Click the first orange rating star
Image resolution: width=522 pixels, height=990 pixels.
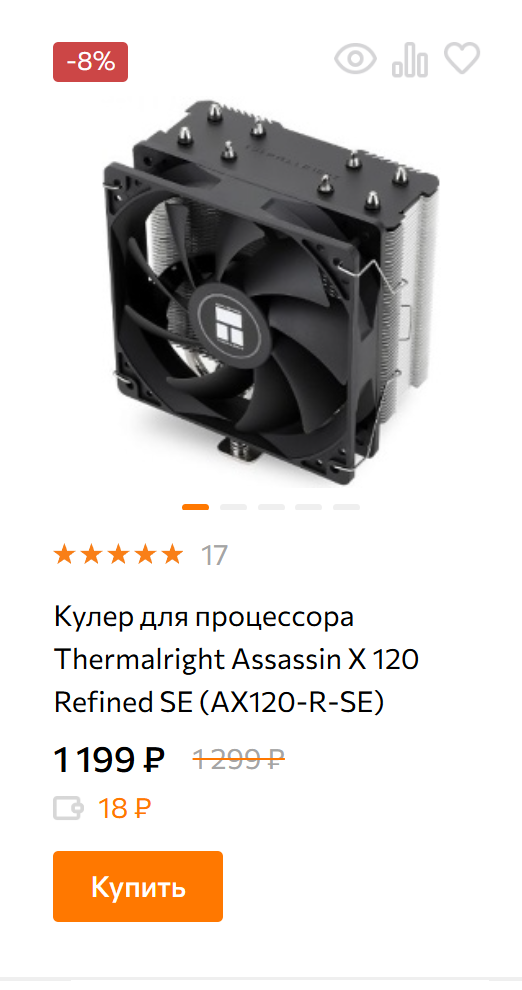64,555
